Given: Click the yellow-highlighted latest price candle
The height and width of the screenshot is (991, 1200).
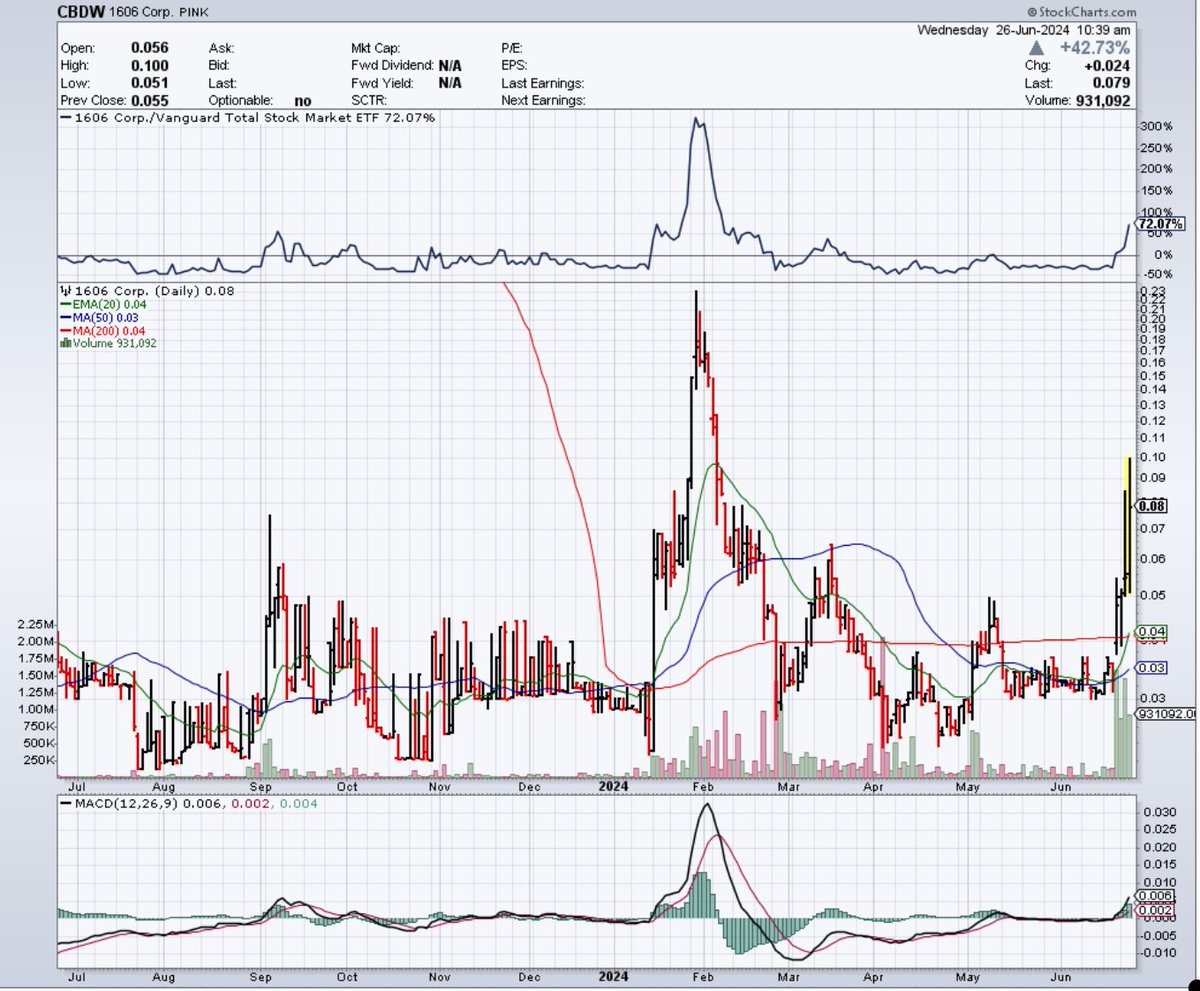Looking at the screenshot, I should [1128, 525].
